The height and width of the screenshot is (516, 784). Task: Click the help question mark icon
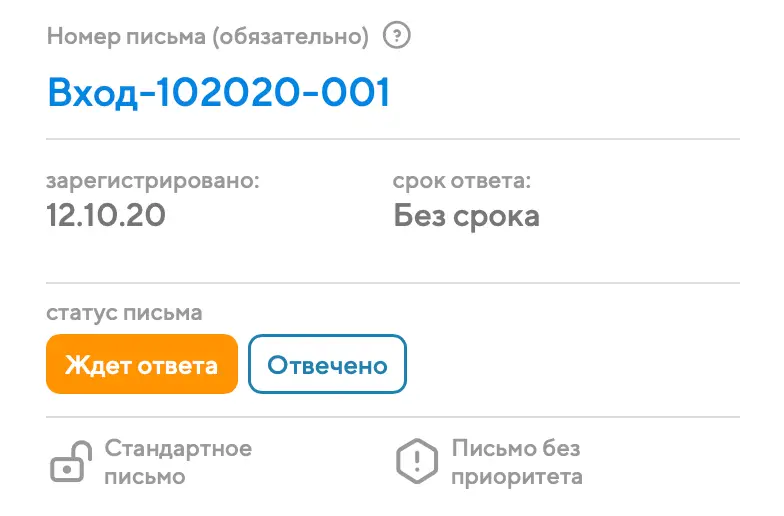pos(399,37)
